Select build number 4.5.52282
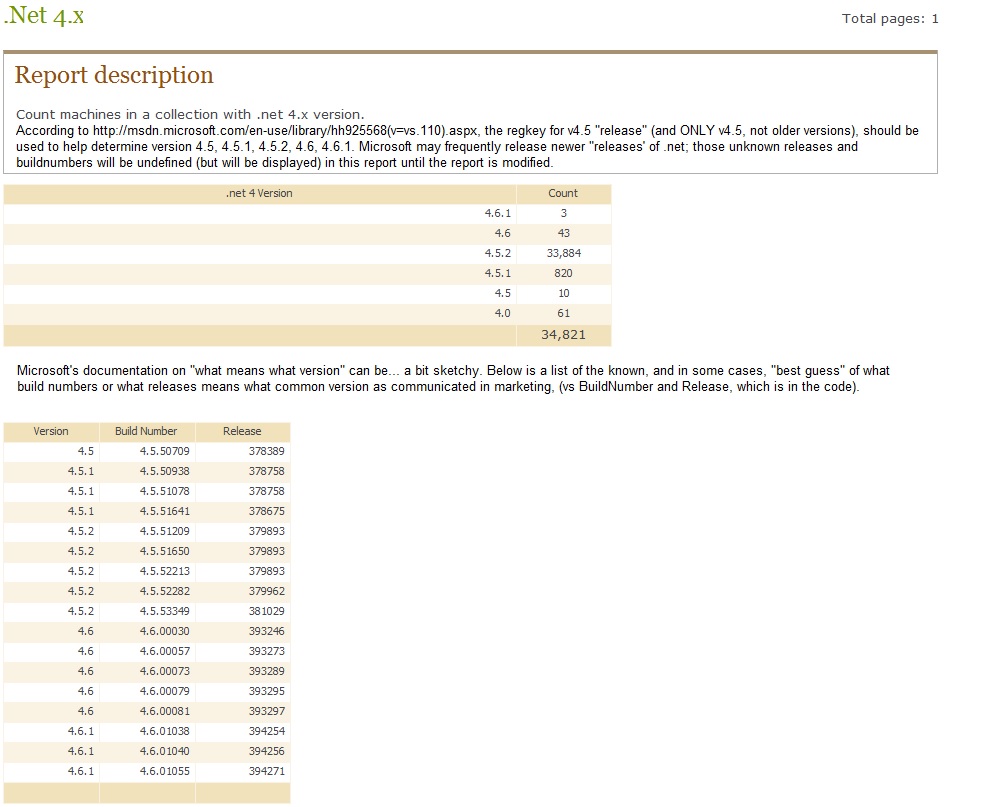 tap(164, 591)
